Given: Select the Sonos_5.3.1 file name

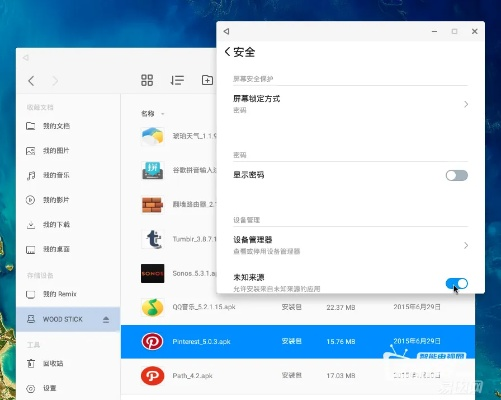Looking at the screenshot, I should (x=194, y=273).
